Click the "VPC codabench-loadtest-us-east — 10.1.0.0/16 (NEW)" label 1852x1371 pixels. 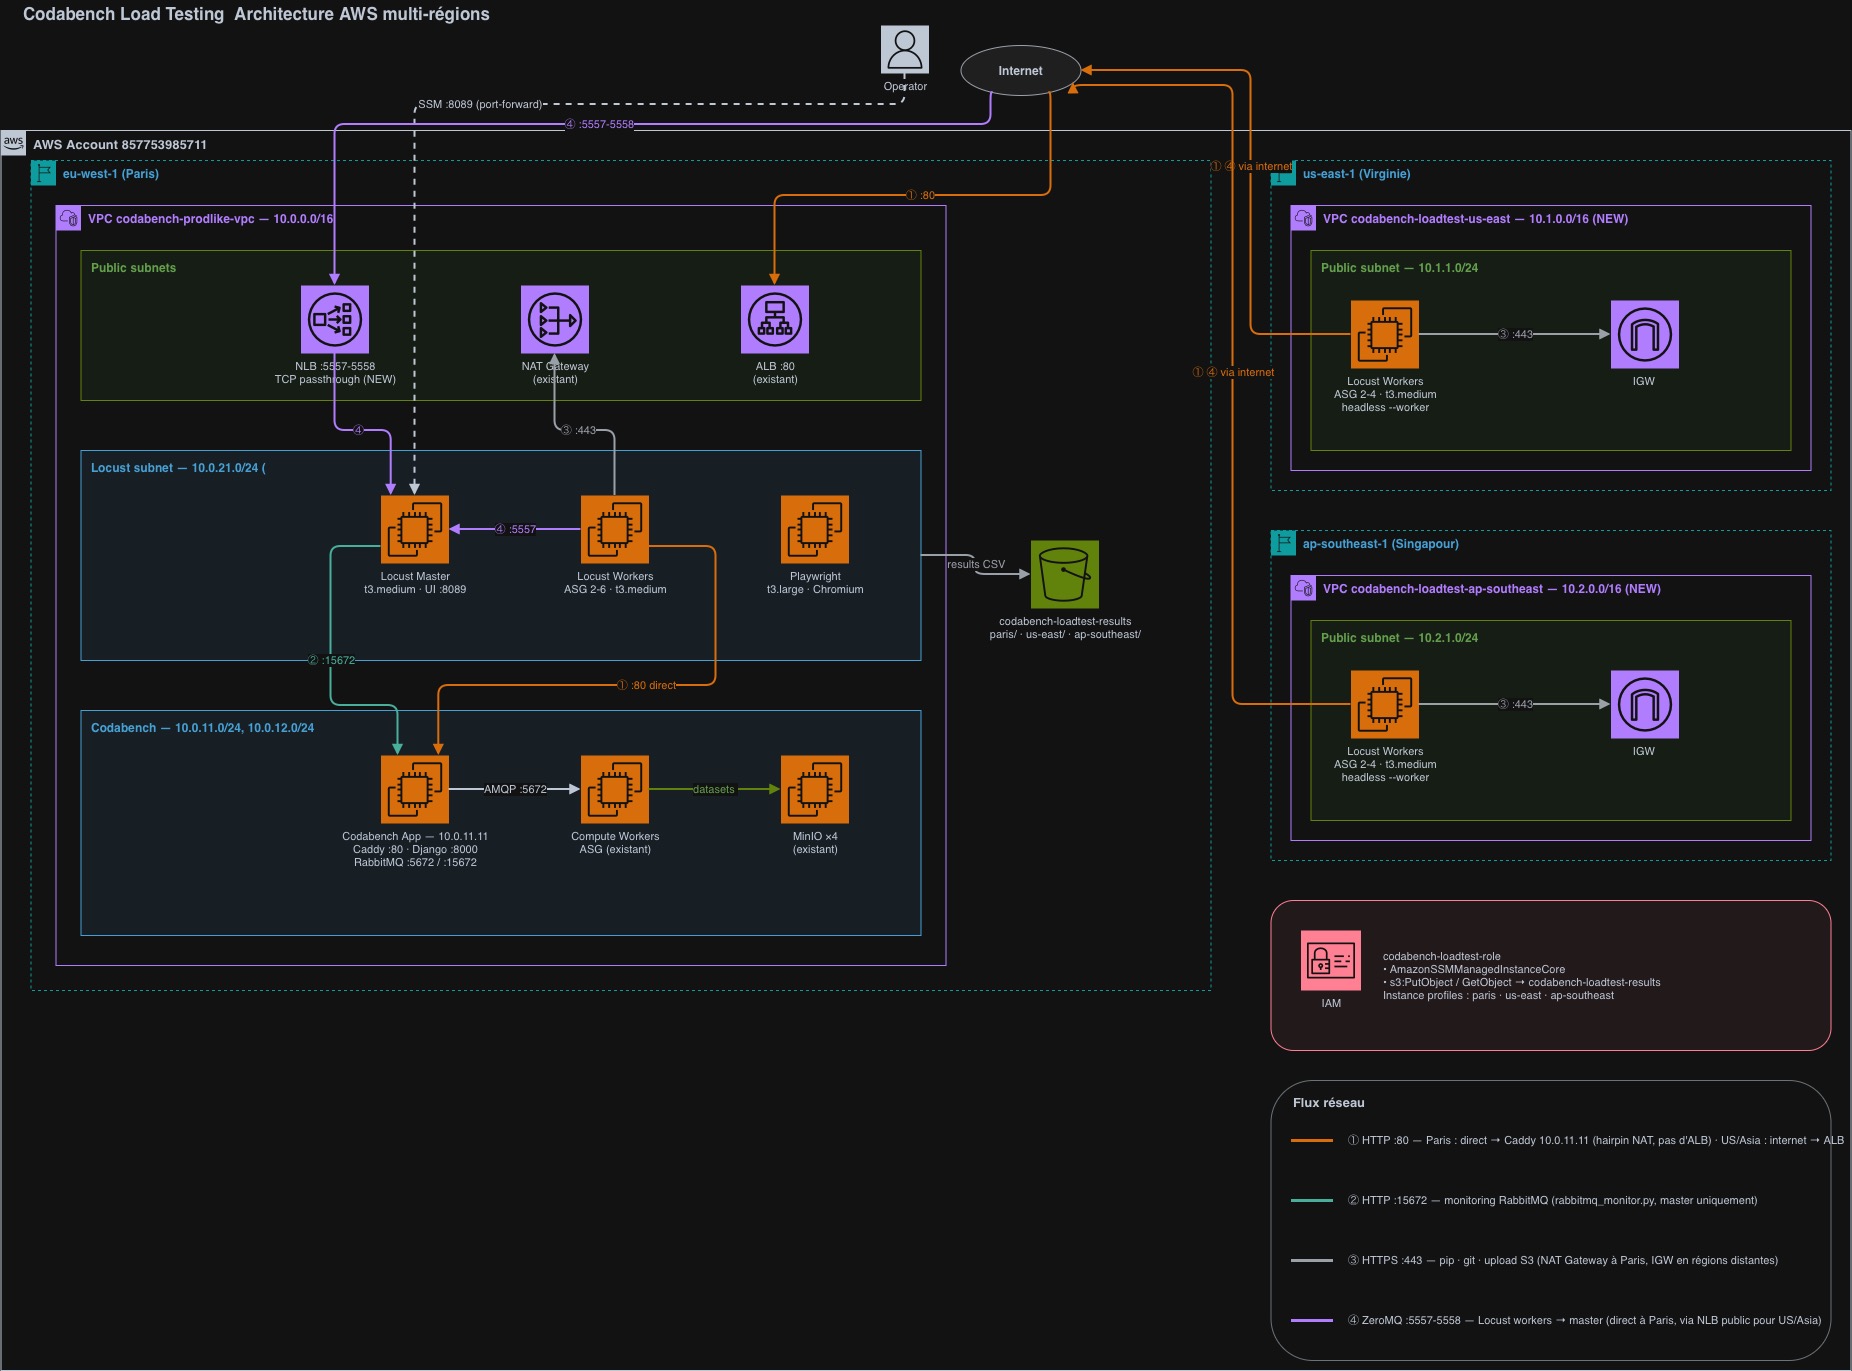pos(1476,219)
